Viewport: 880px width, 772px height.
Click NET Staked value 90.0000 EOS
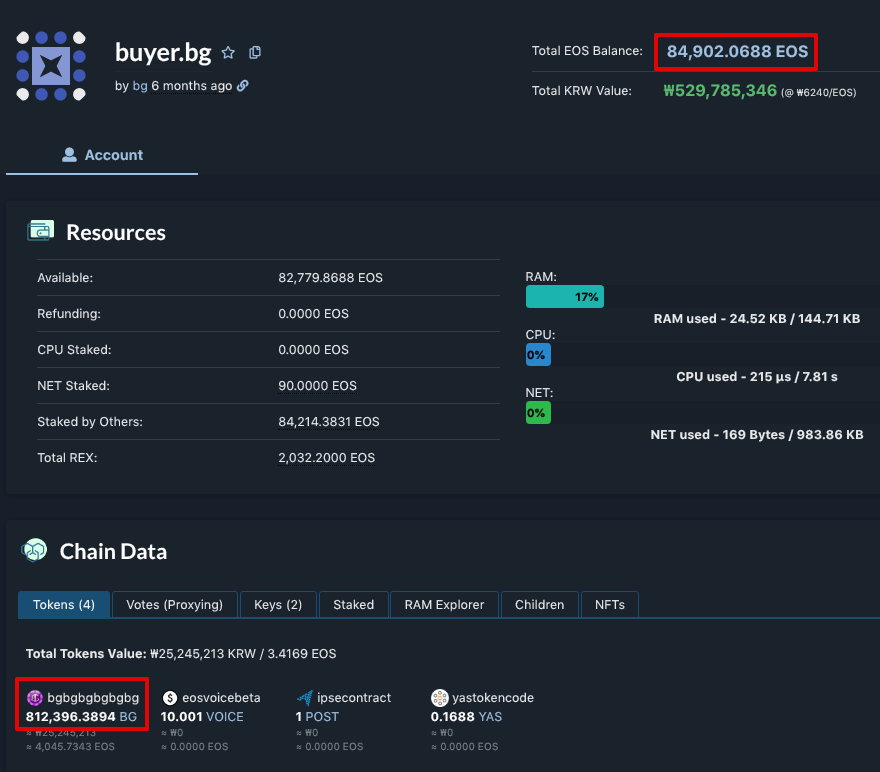[x=318, y=385]
